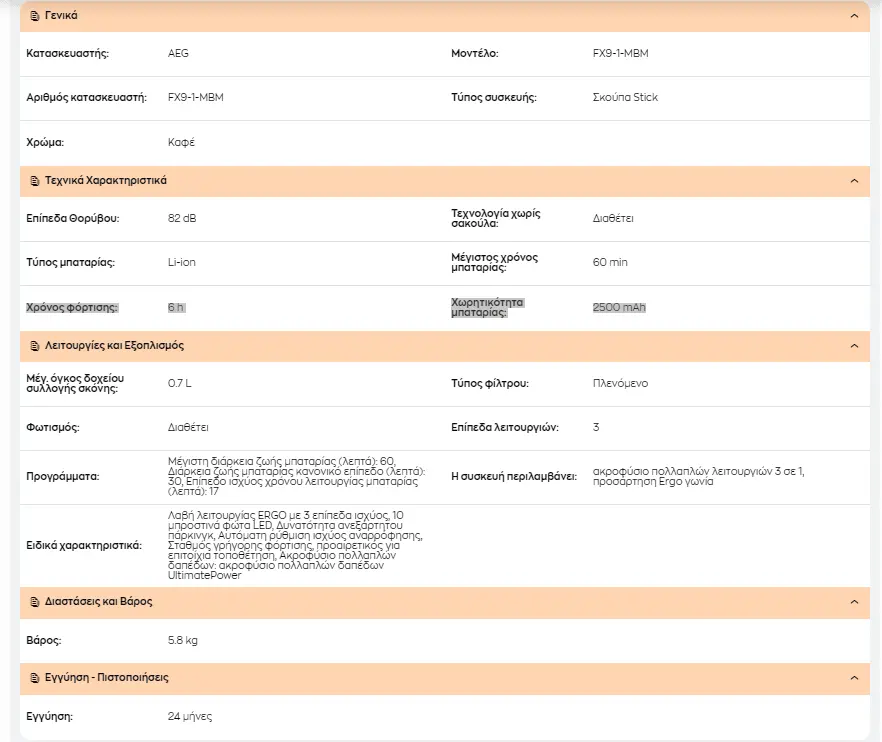Click the icon beside Διαστάσεις και Βάρος
This screenshot has height=742, width=882.
[35, 602]
